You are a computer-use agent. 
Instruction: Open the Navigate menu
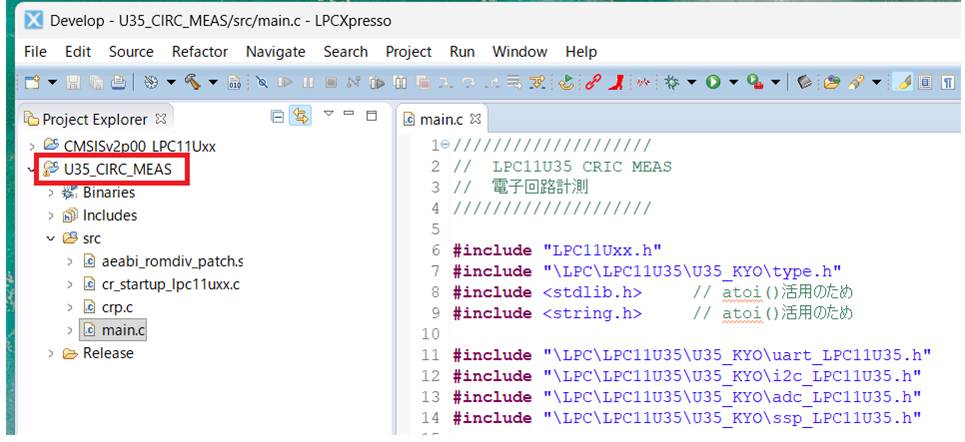point(275,51)
